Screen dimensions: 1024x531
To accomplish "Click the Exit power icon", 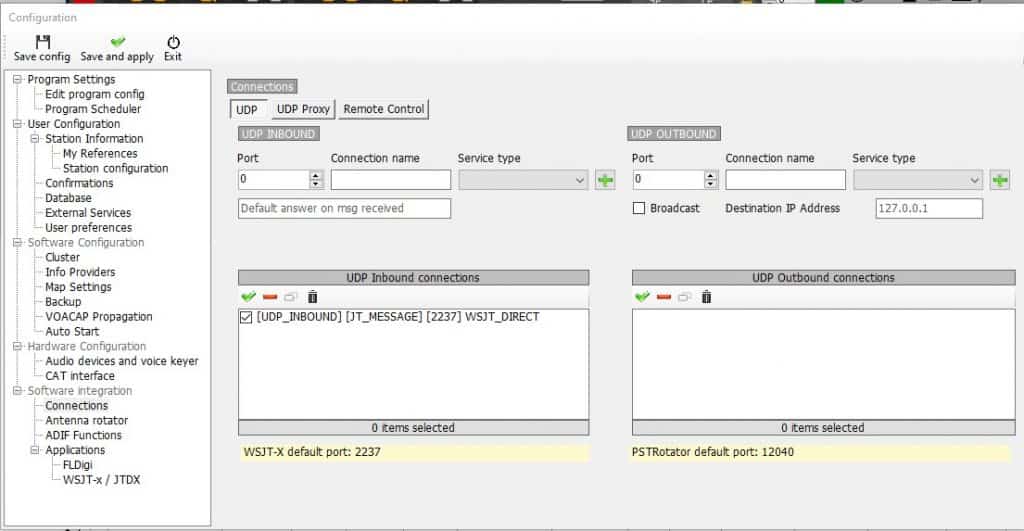I will [173, 42].
